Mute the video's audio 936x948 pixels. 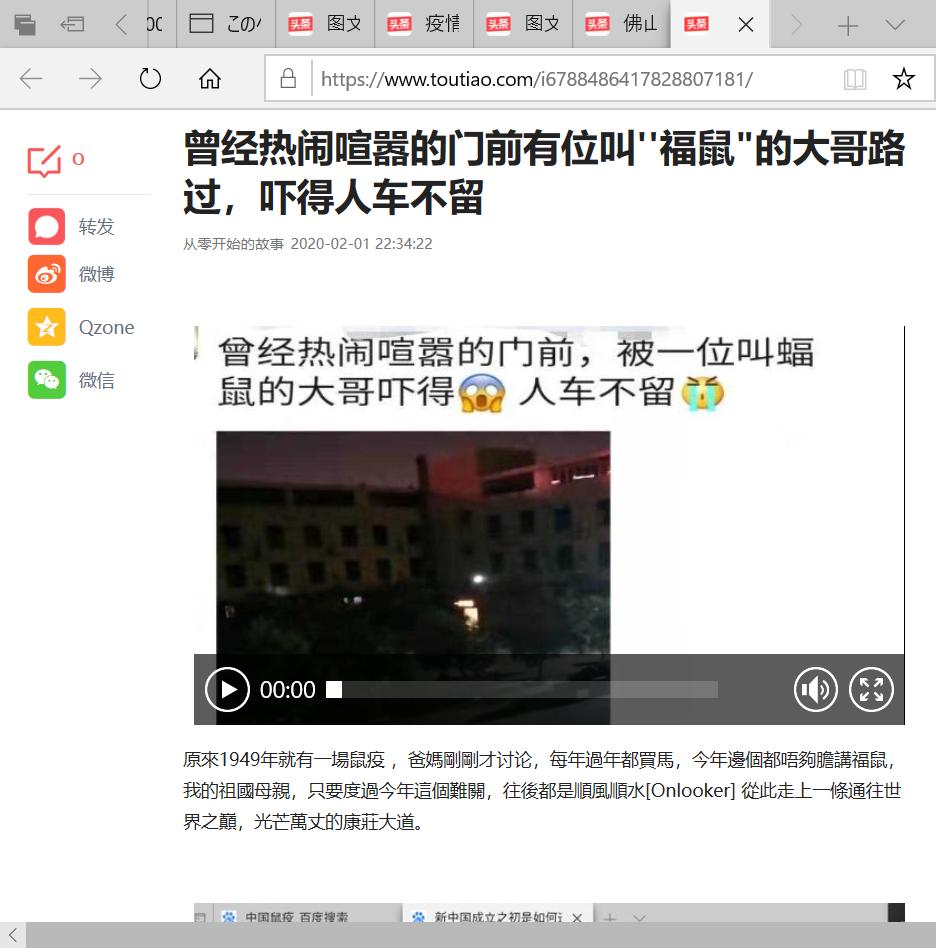pos(816,689)
